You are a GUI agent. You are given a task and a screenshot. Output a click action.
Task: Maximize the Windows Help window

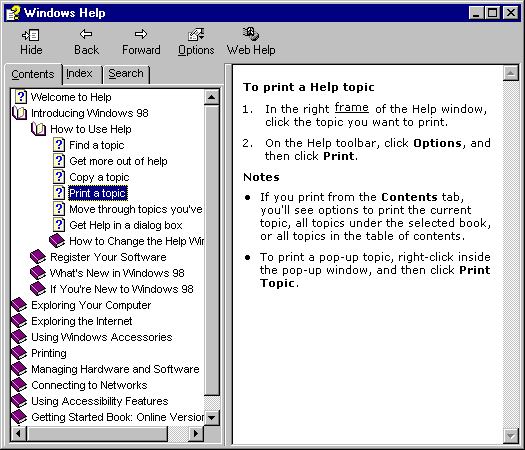pyautogui.click(x=493, y=13)
